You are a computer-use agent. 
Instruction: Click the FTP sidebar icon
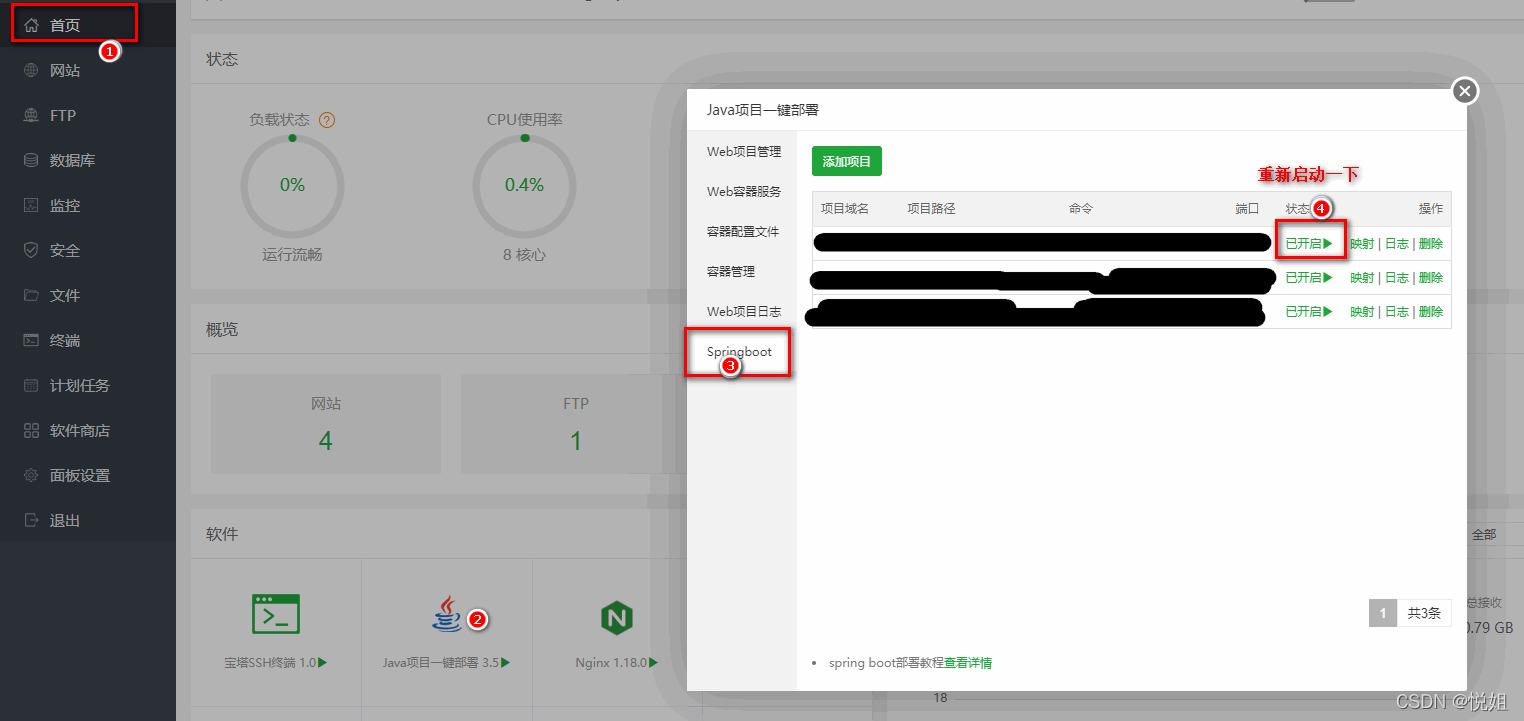31,115
